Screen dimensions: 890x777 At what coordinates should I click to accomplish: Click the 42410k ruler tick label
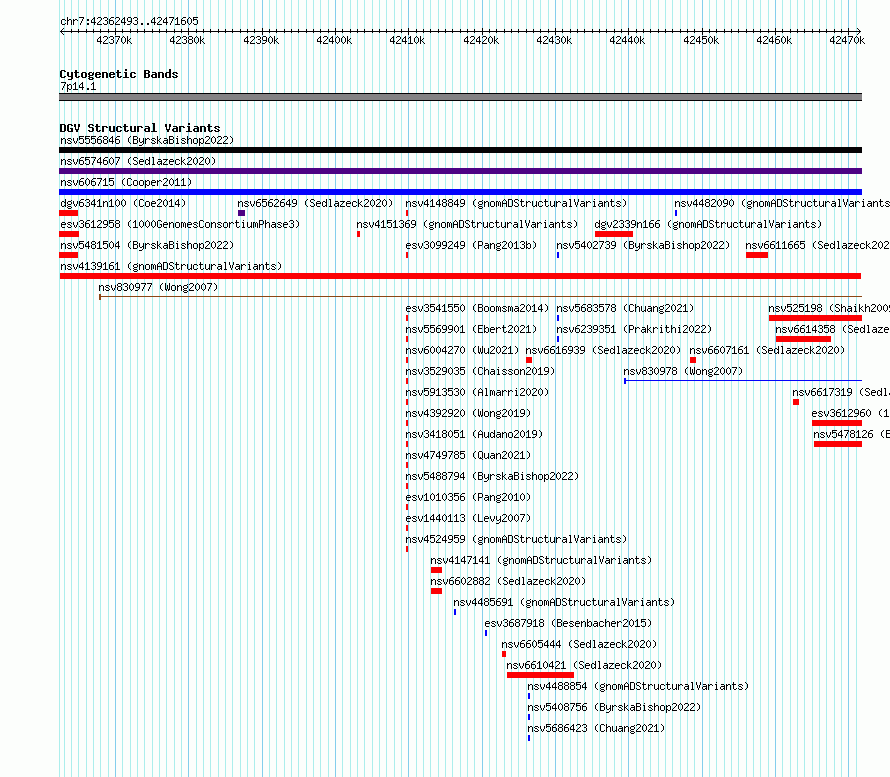[407, 40]
